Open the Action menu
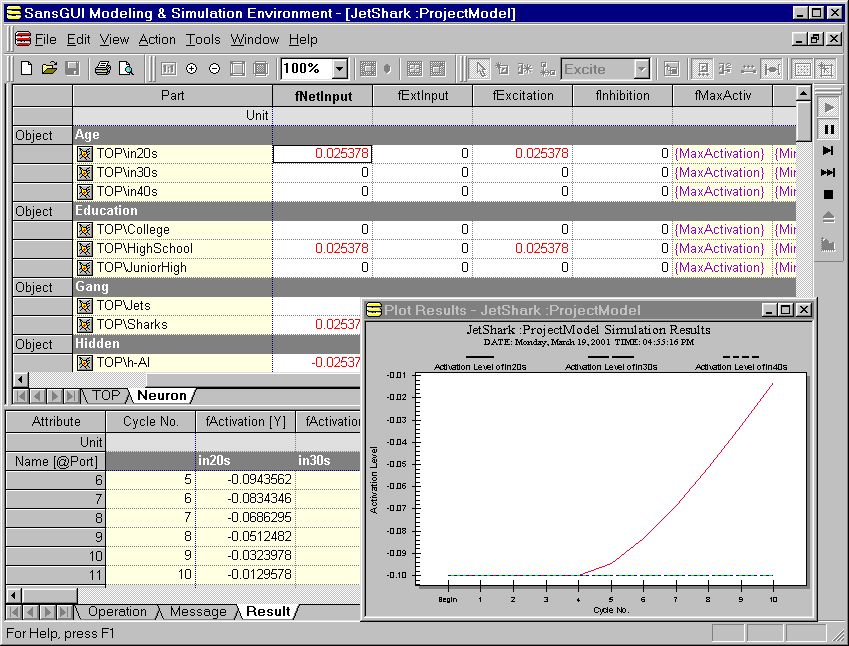 [x=157, y=40]
